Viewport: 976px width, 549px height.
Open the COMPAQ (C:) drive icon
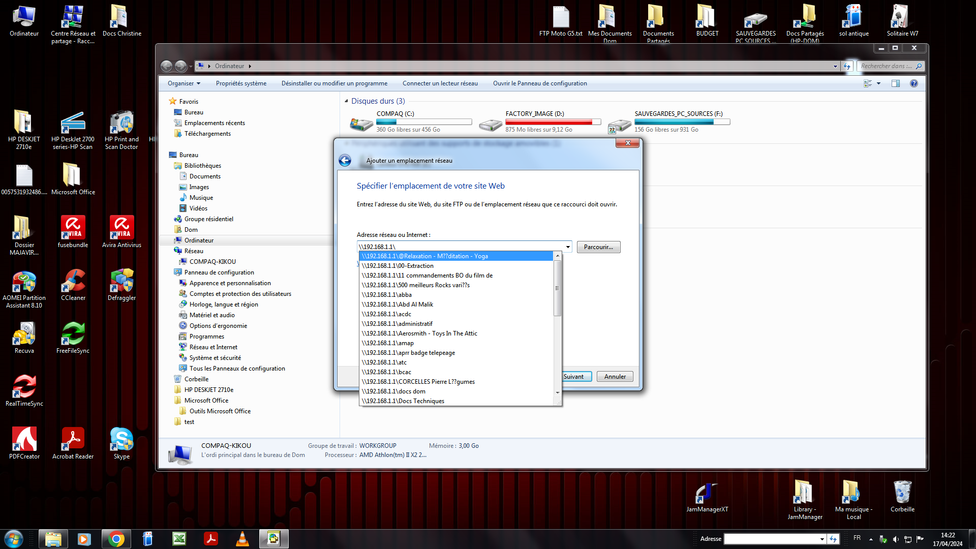[x=361, y=124]
